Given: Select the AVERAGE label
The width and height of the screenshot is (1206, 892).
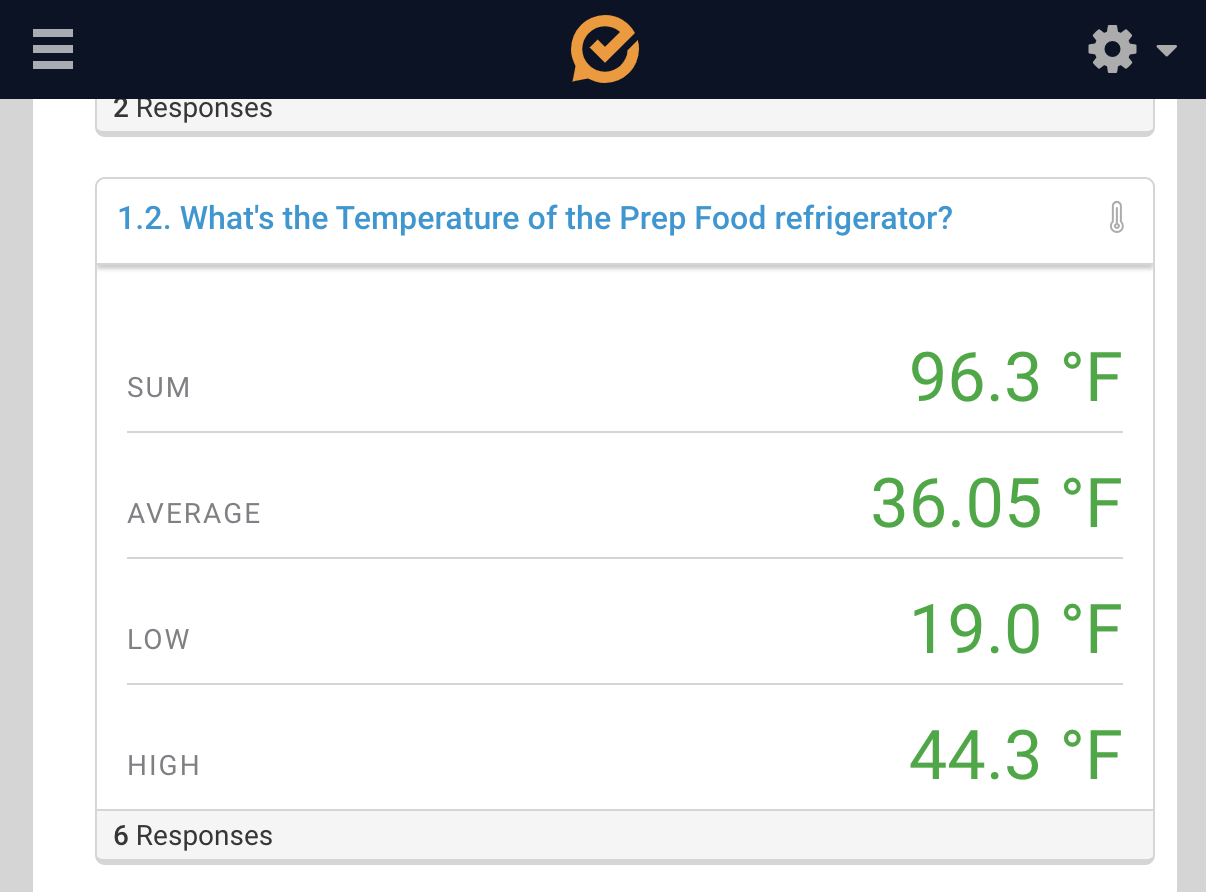Looking at the screenshot, I should (194, 513).
